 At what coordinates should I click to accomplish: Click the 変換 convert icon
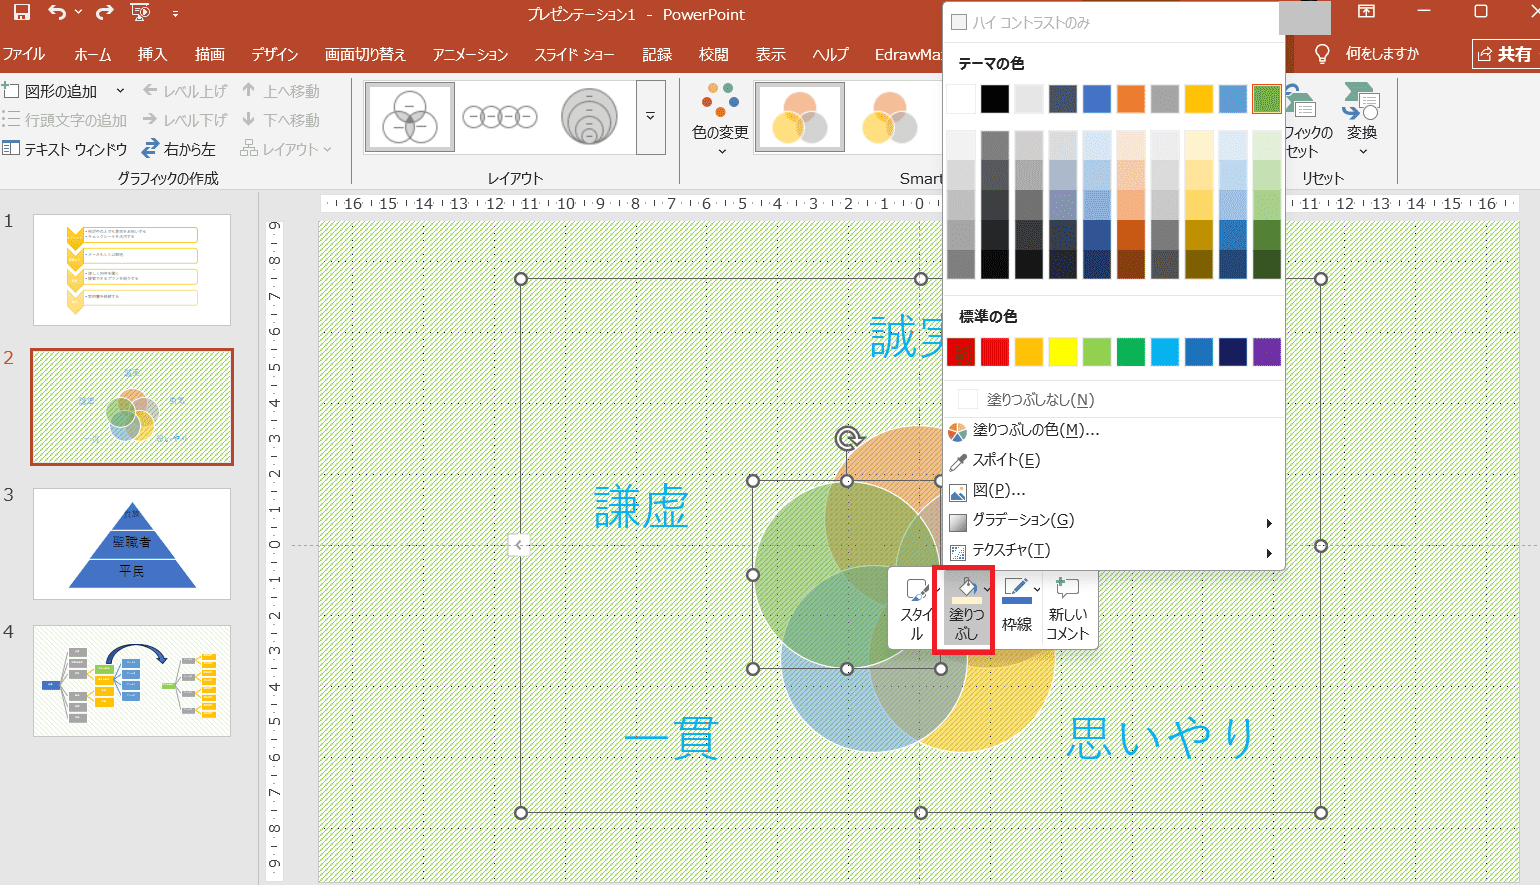pos(1361,117)
